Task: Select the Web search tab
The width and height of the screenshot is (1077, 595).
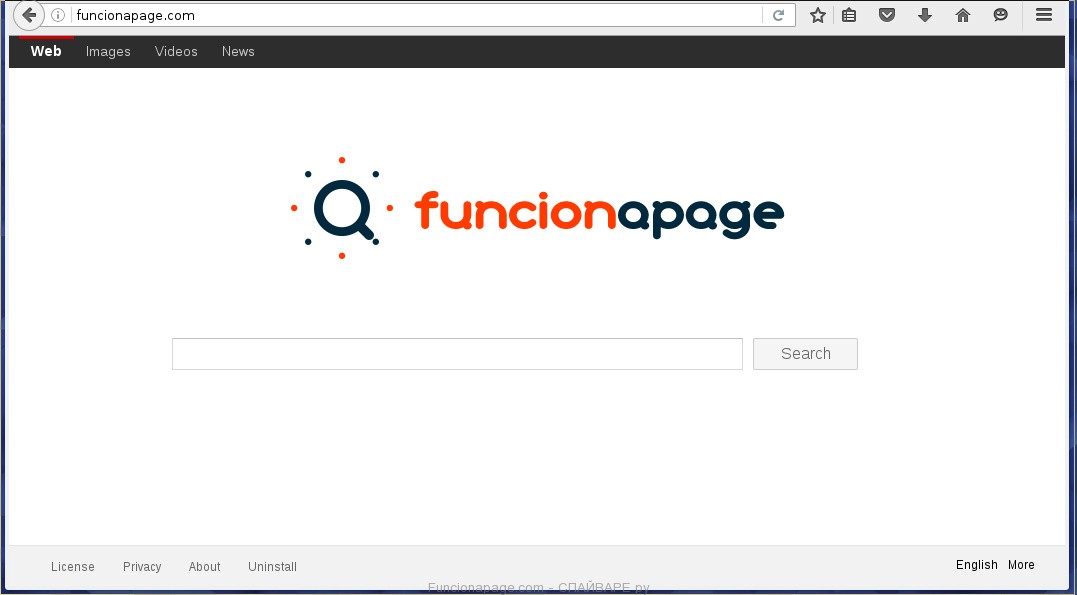Action: click(x=46, y=52)
